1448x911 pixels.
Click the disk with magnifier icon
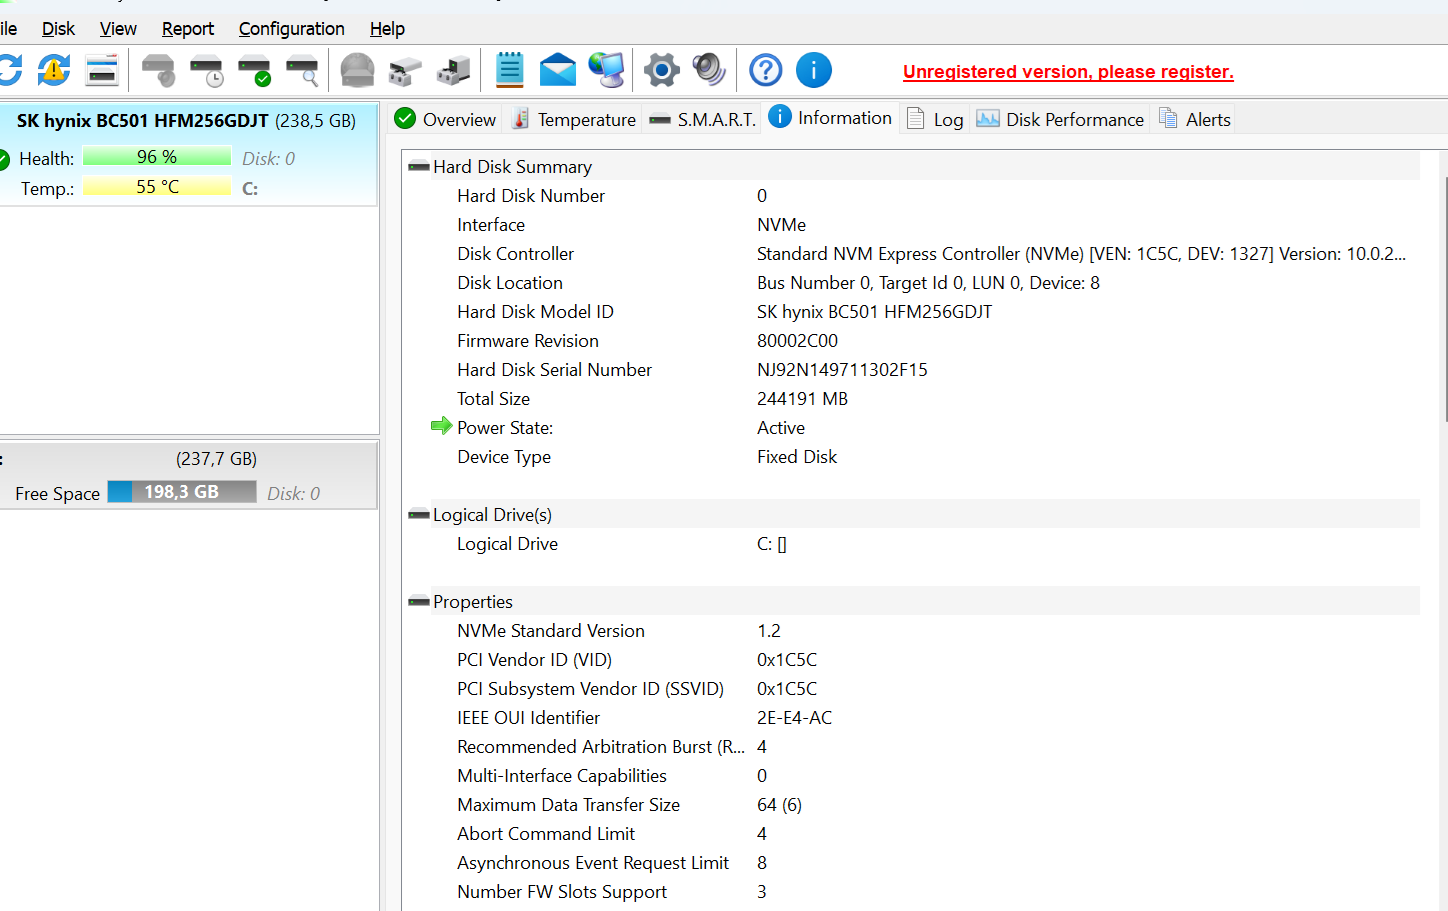[x=302, y=70]
